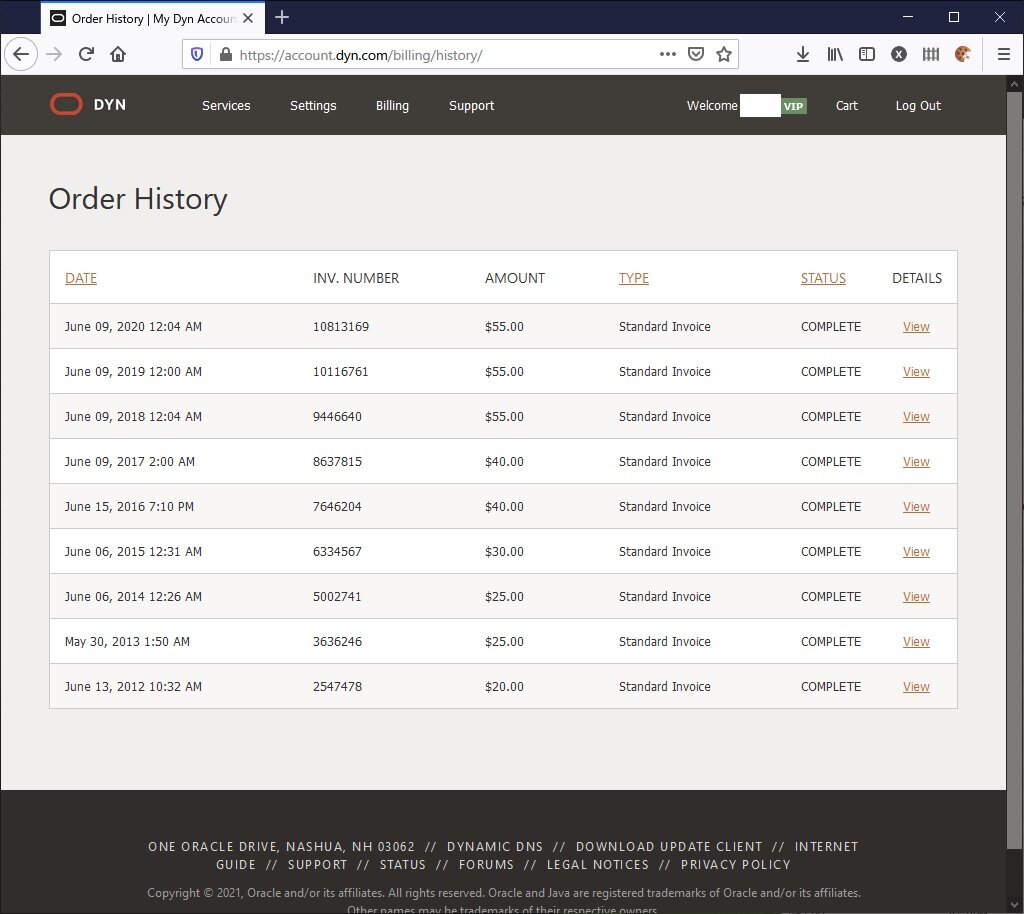Open the FORUMS footer link

coord(486,865)
